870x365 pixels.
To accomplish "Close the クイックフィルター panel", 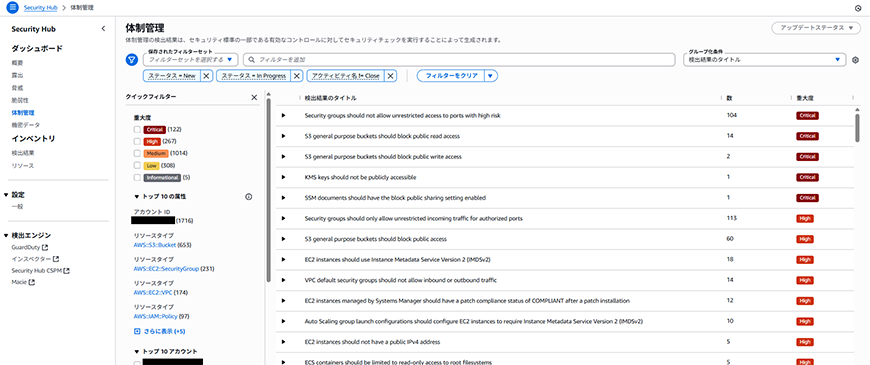I will 254,97.
